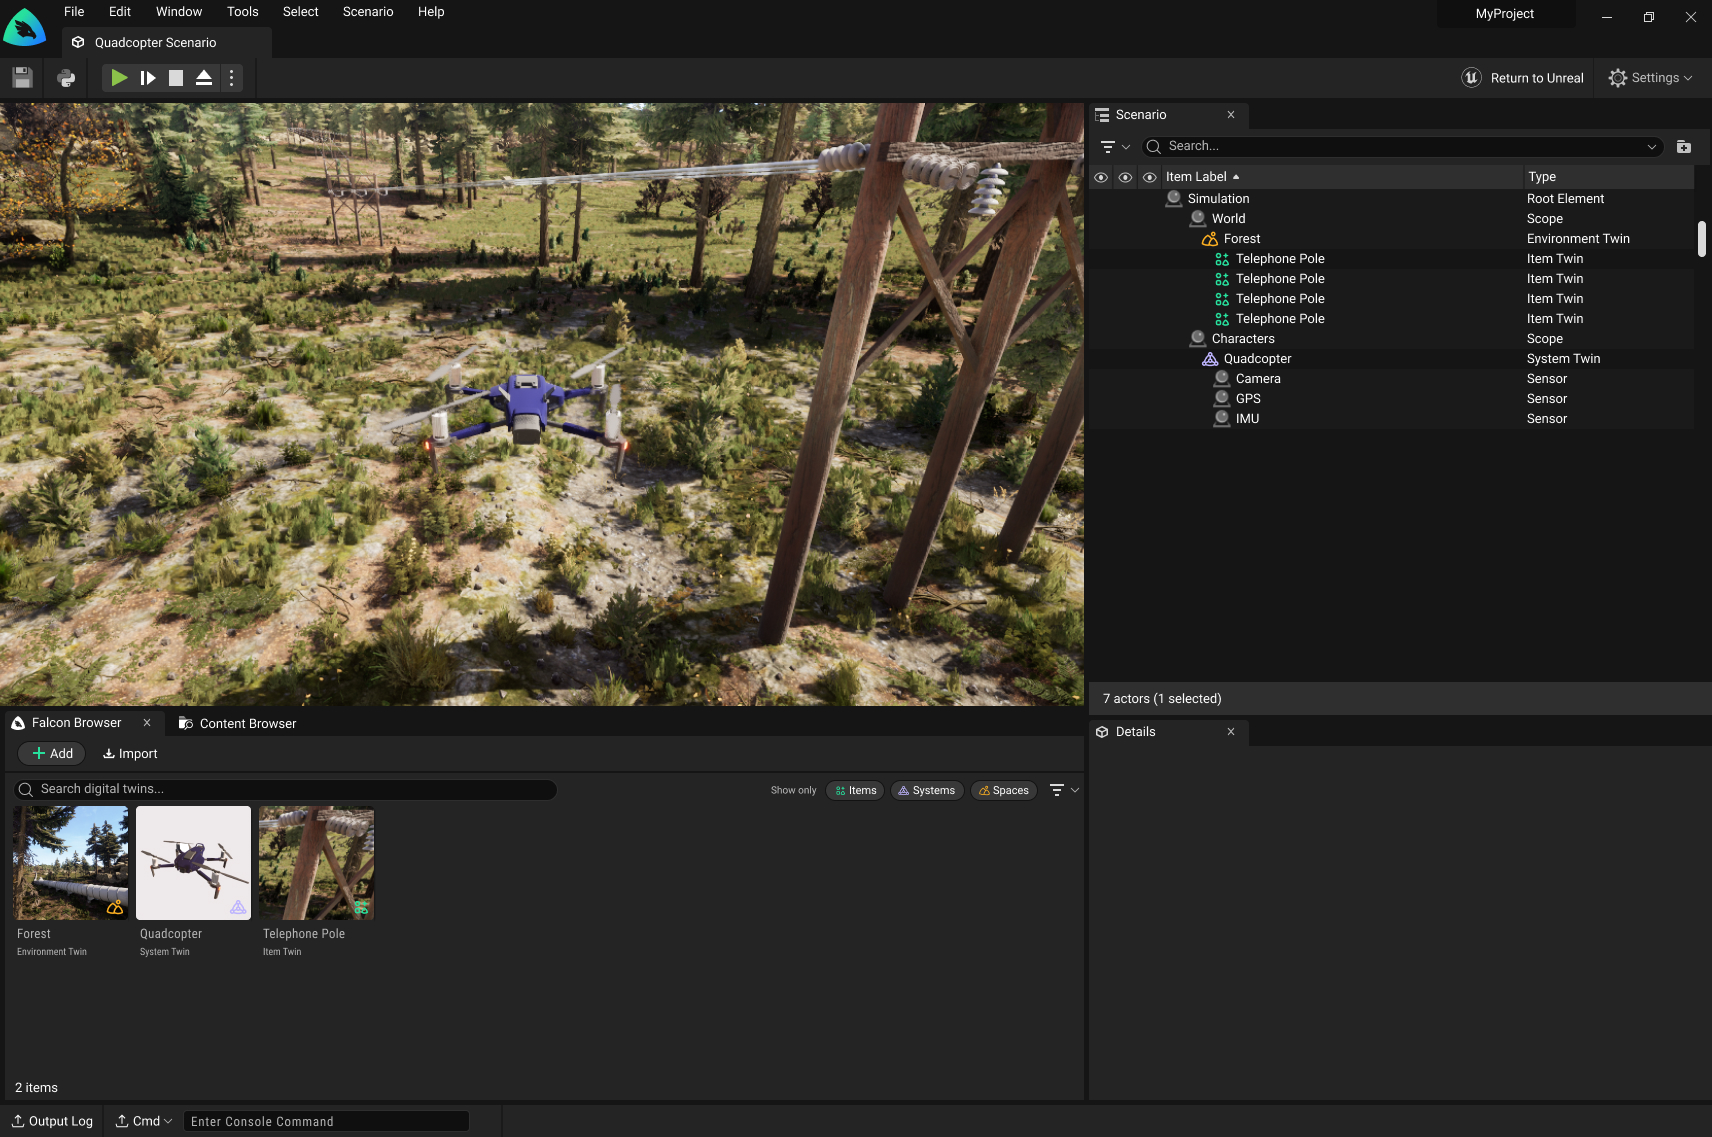Viewport: 1712px width, 1137px height.
Task: Toggle the Items filter chip
Action: [x=855, y=790]
